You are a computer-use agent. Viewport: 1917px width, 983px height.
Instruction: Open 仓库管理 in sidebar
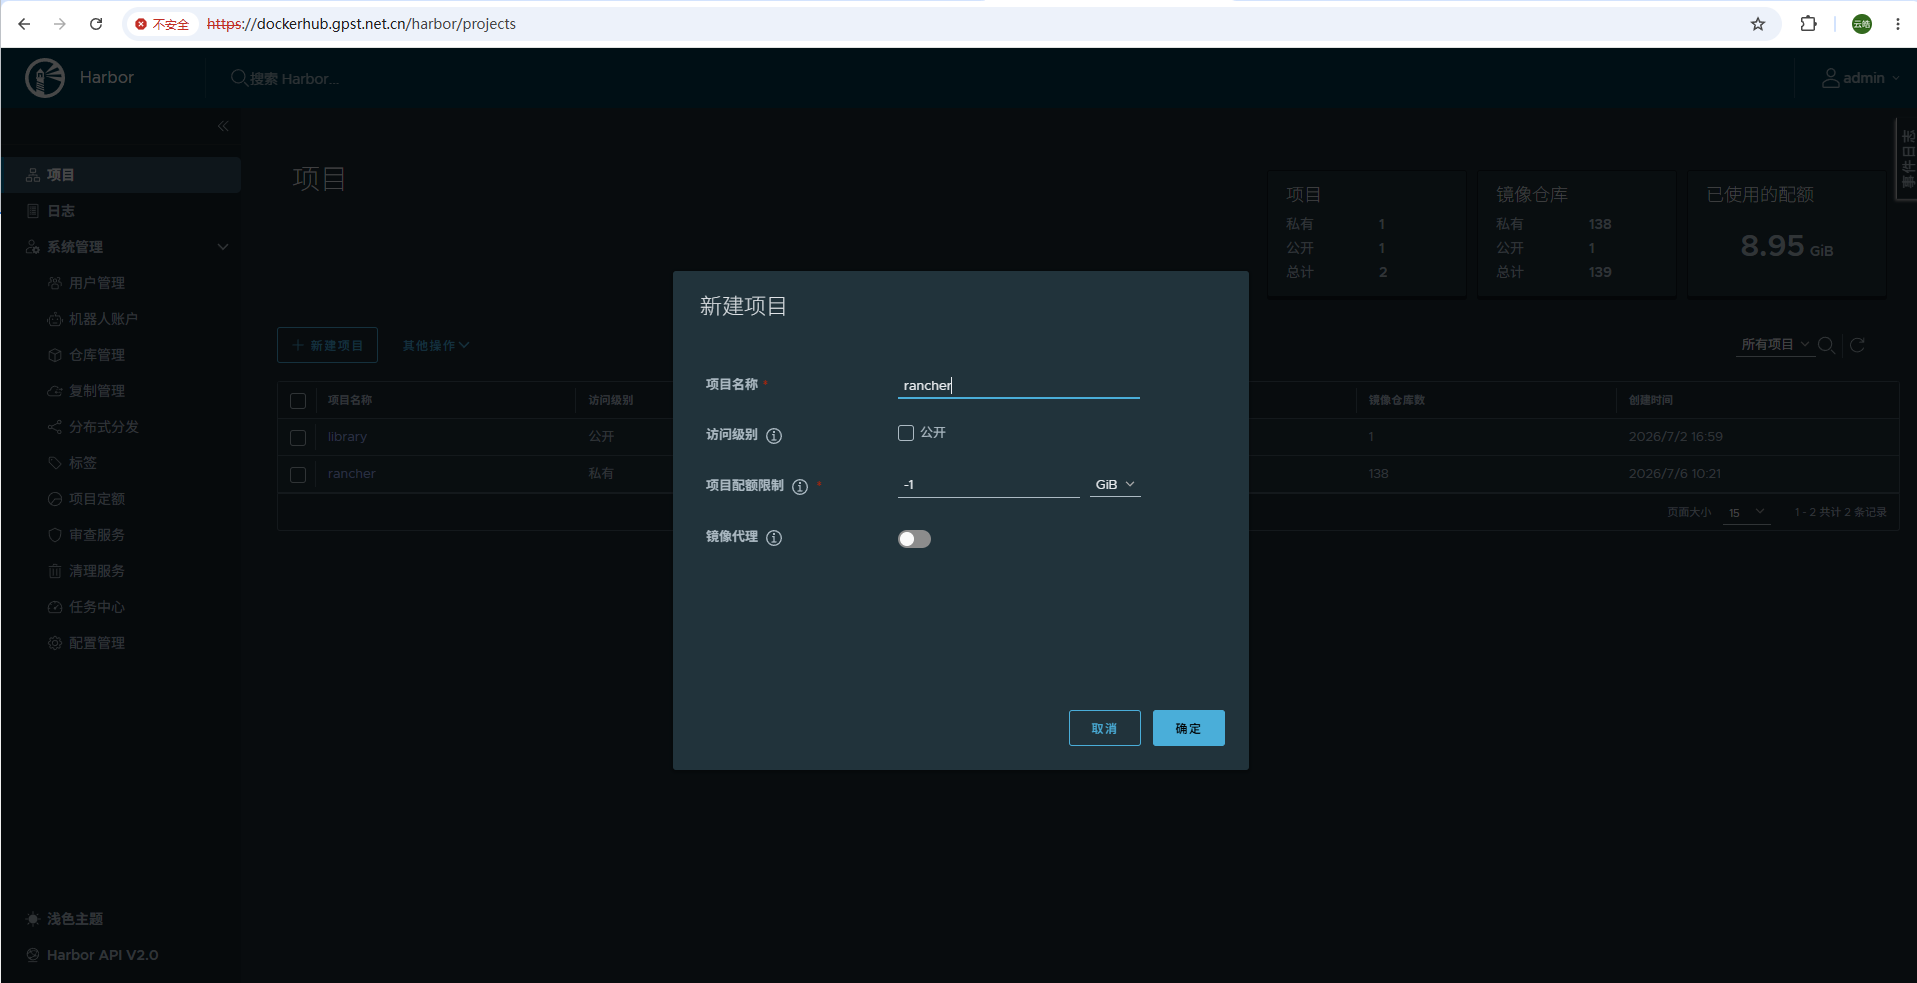point(97,355)
